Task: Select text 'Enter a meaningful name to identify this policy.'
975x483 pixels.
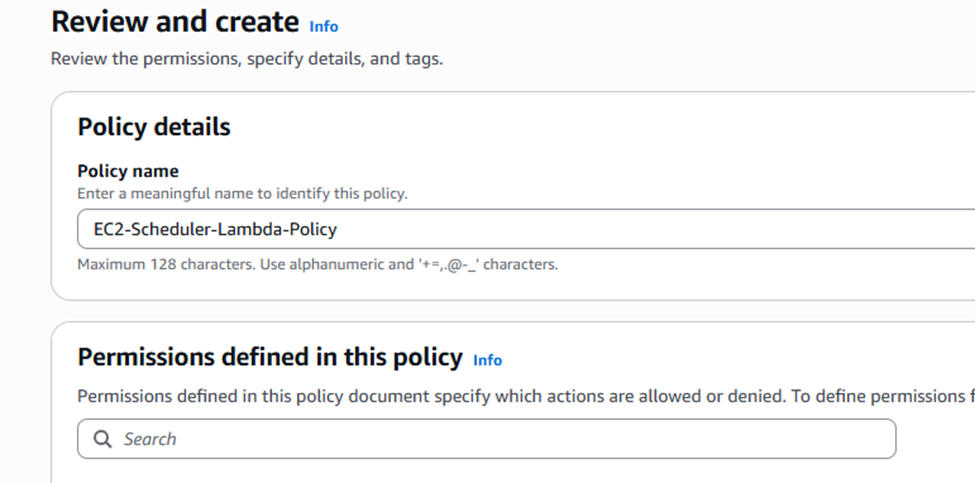Action: click(243, 193)
